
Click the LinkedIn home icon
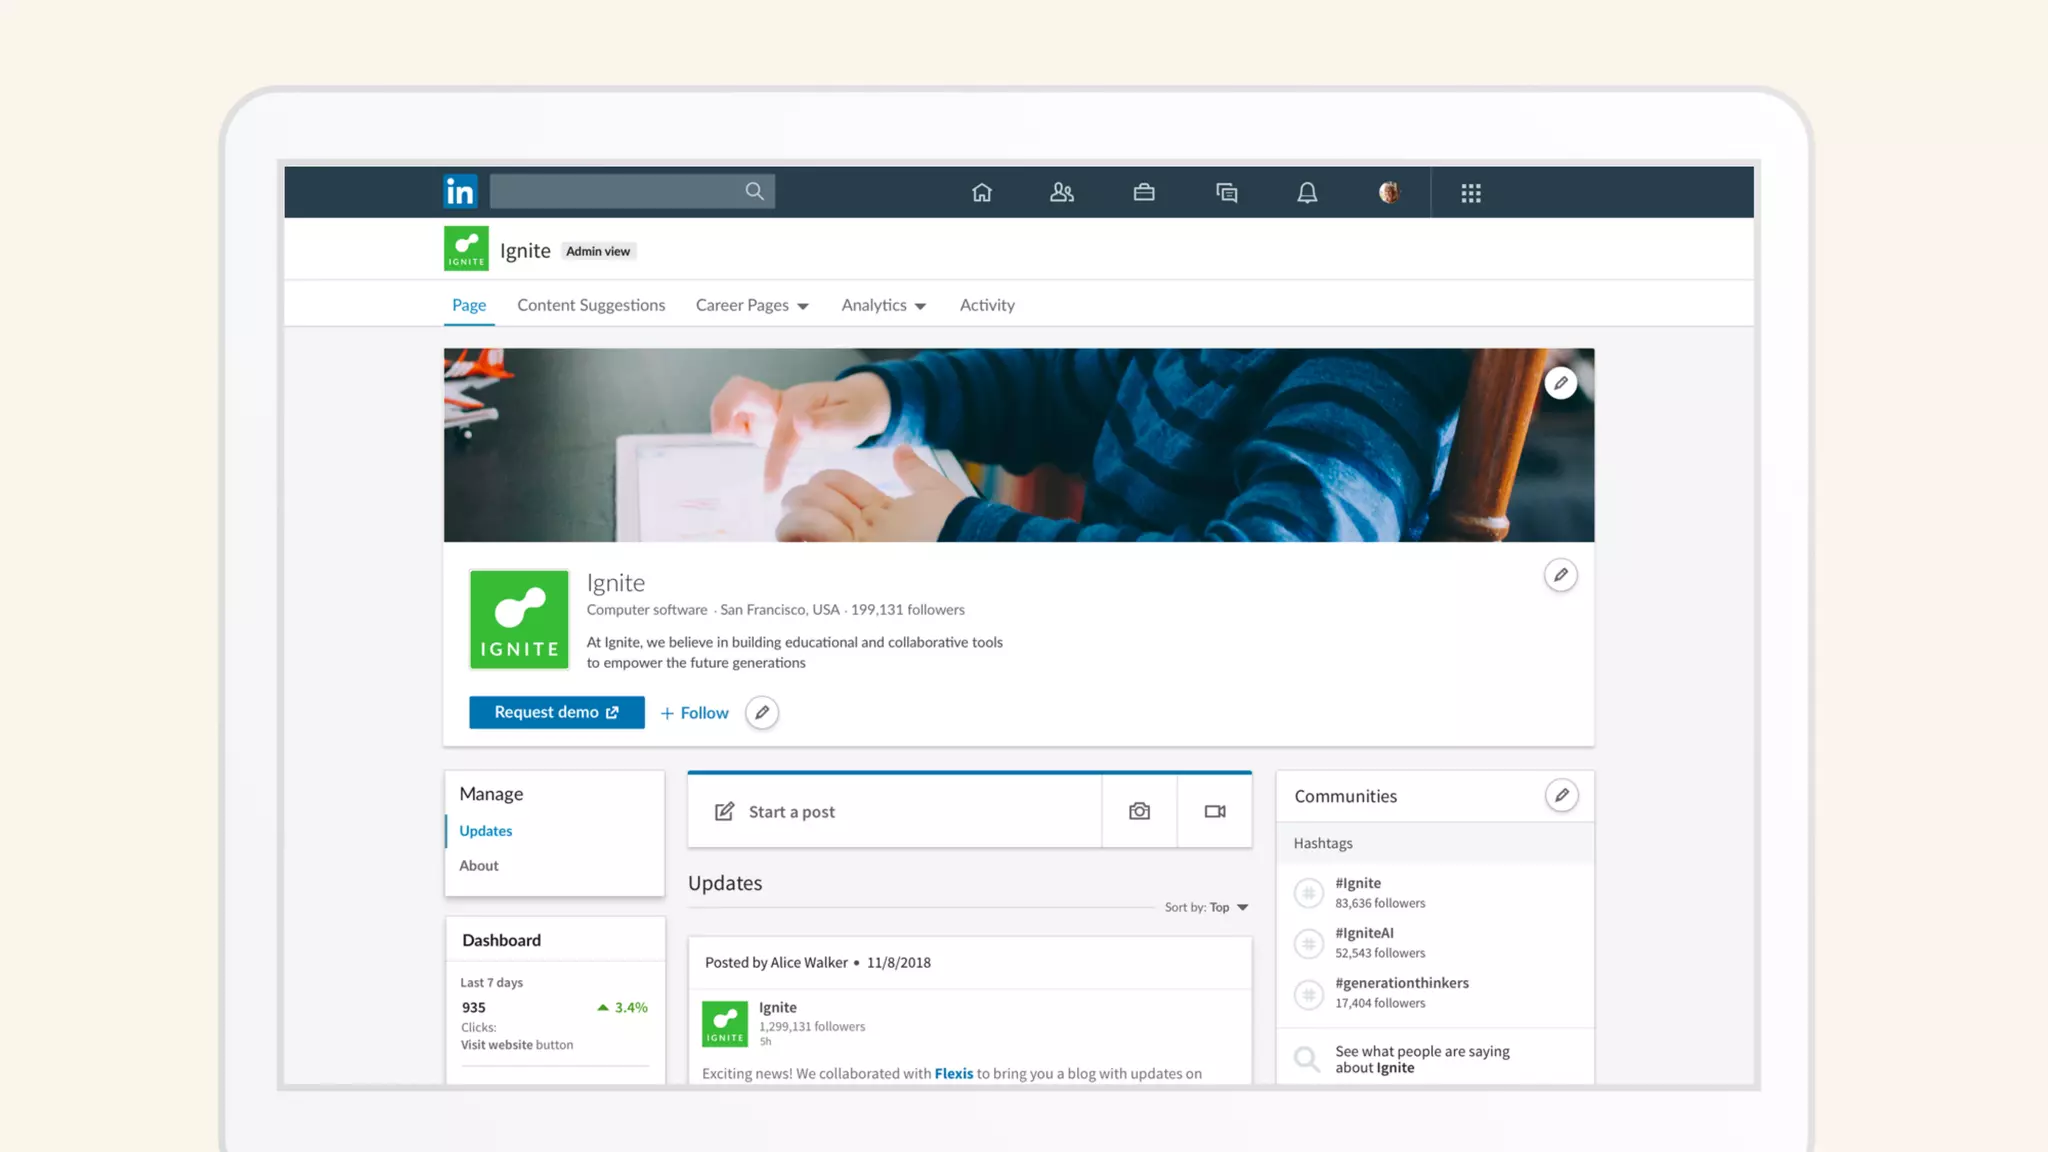981,193
